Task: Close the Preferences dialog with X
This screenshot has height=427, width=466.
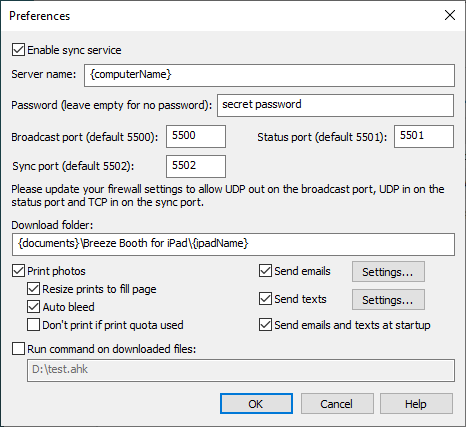Action: (450, 15)
